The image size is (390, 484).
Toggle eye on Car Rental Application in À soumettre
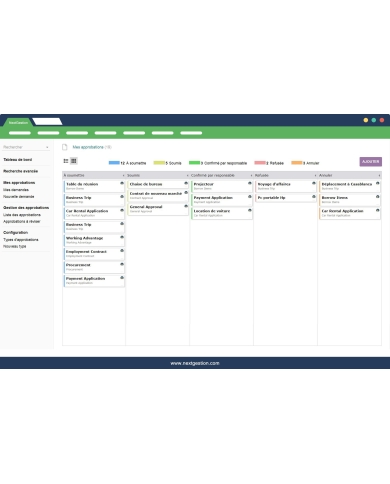click(x=122, y=210)
